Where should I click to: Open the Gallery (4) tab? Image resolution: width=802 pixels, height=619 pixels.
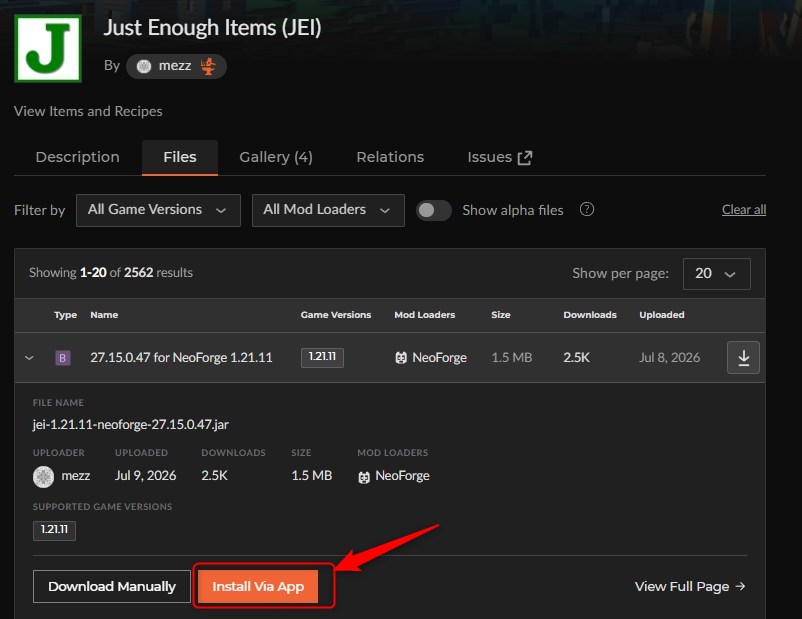pyautogui.click(x=276, y=157)
